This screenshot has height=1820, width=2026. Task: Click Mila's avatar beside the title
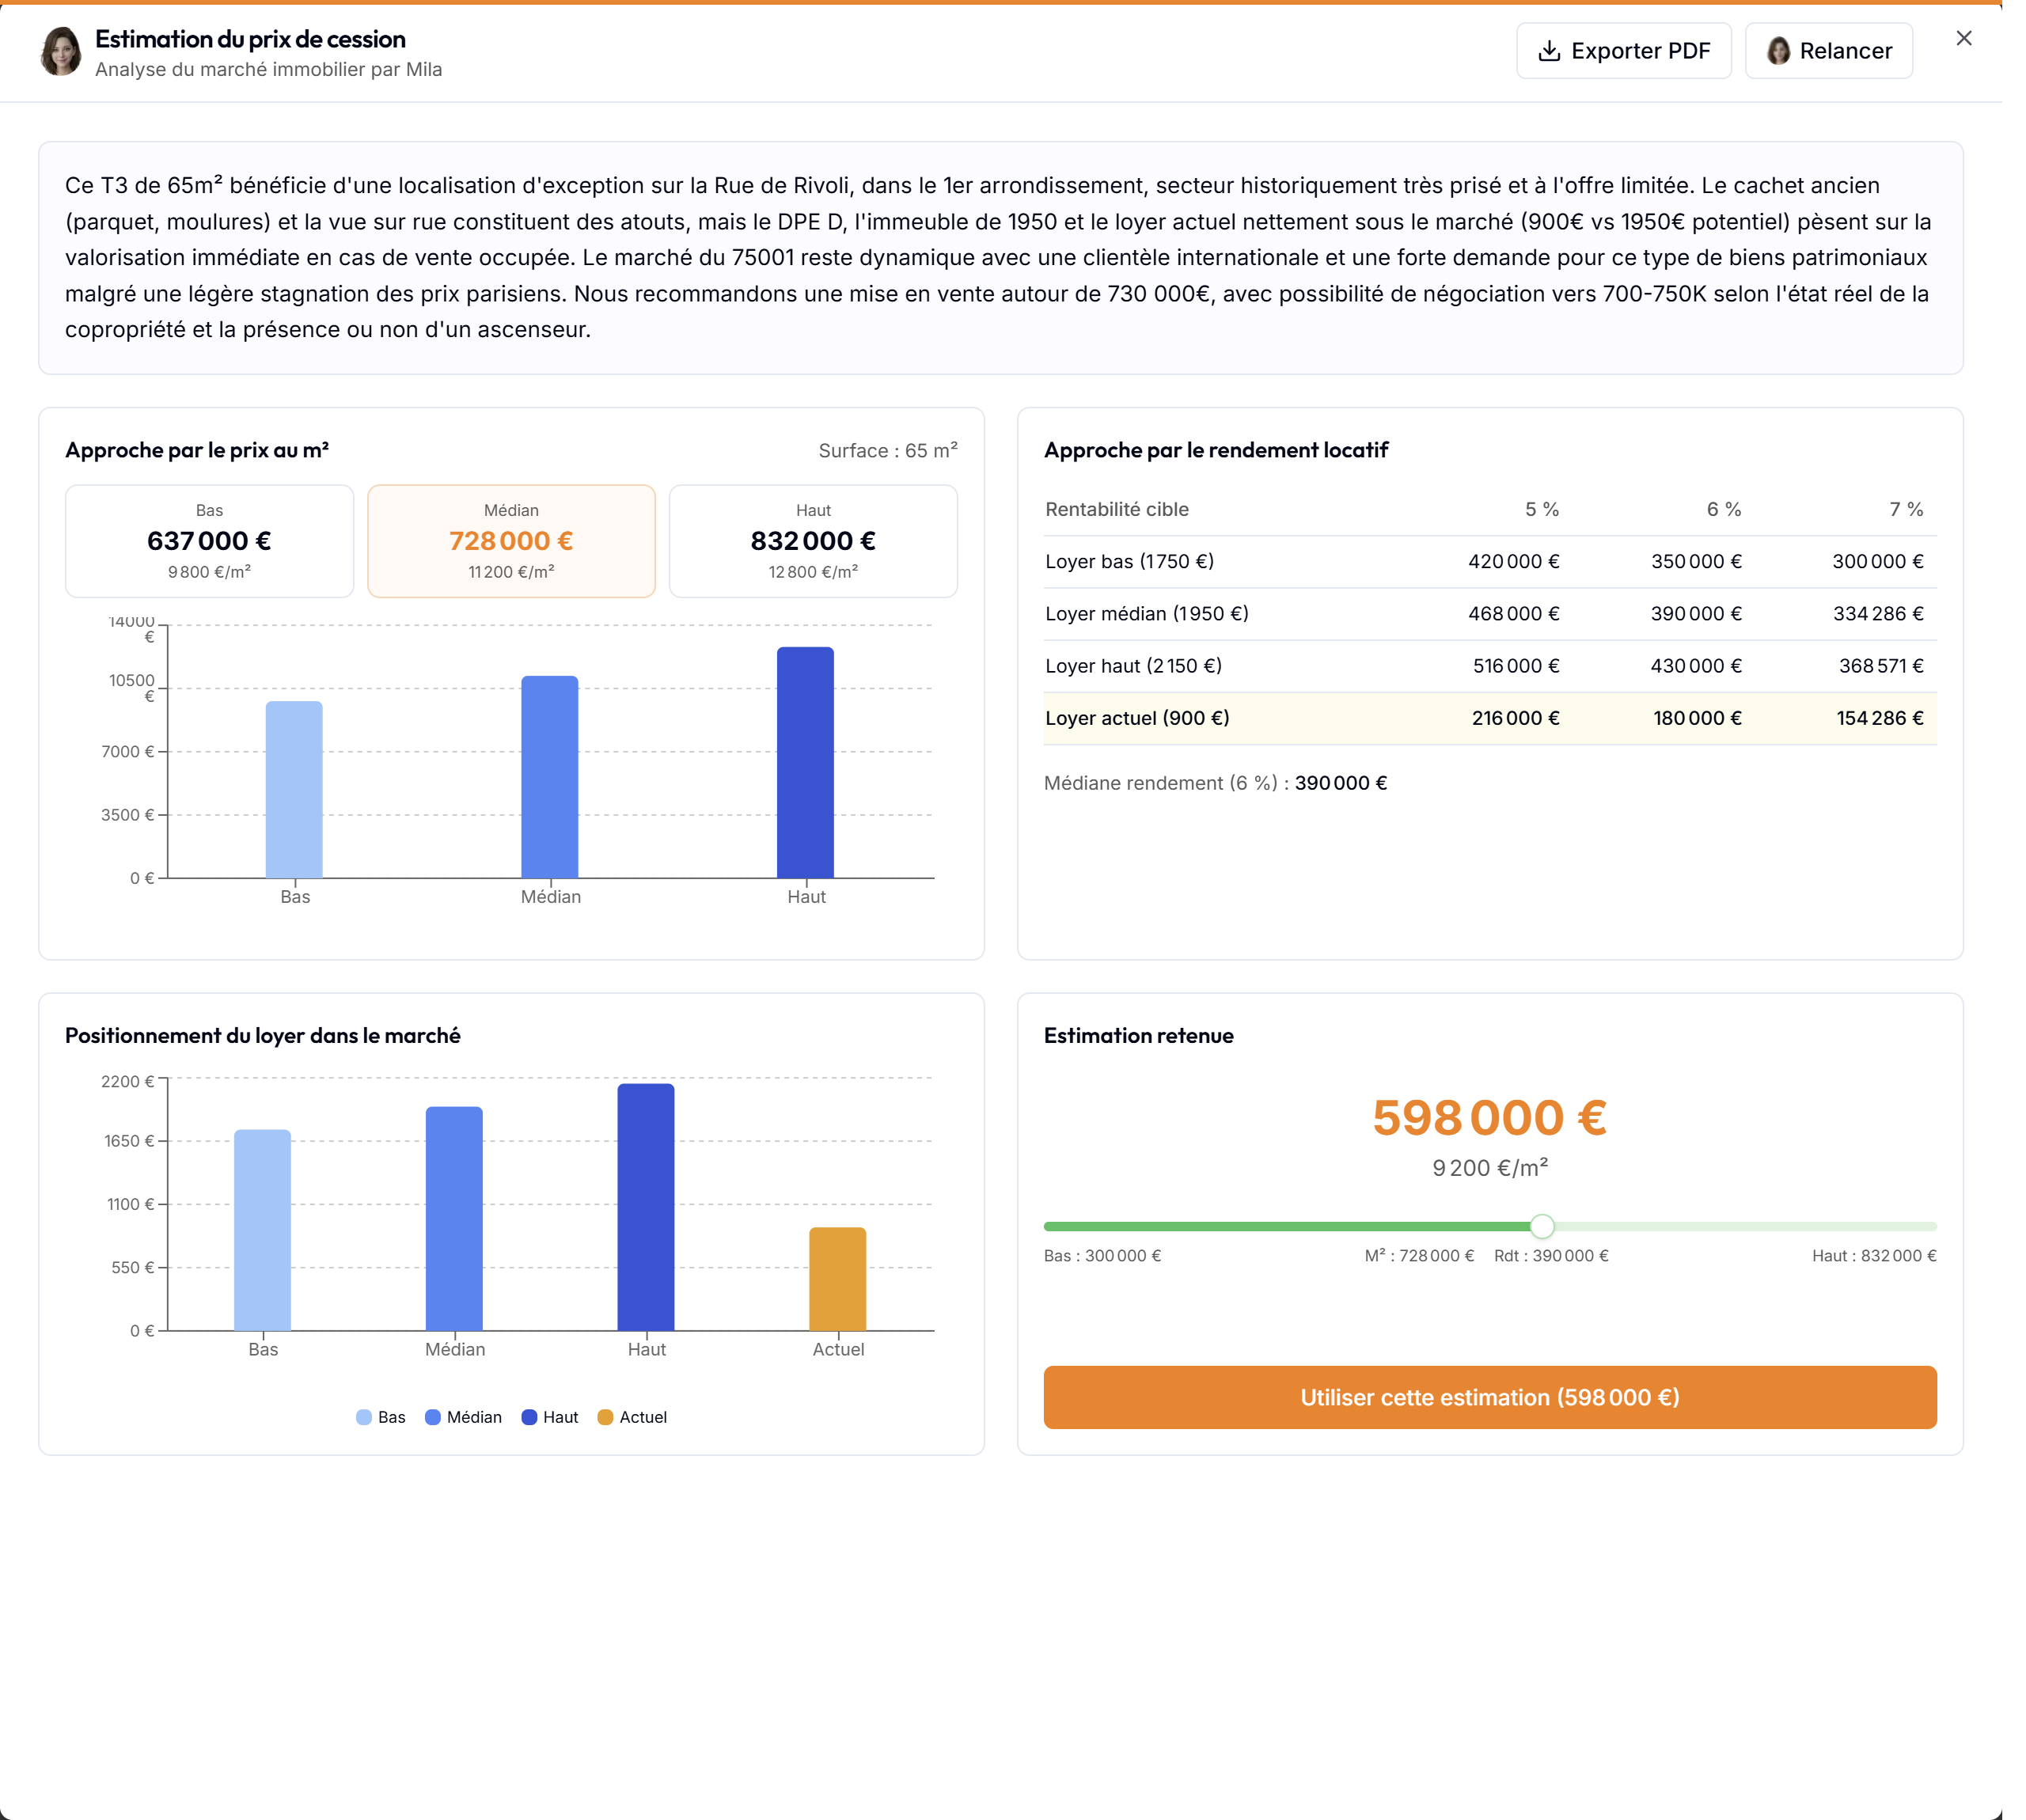61,51
